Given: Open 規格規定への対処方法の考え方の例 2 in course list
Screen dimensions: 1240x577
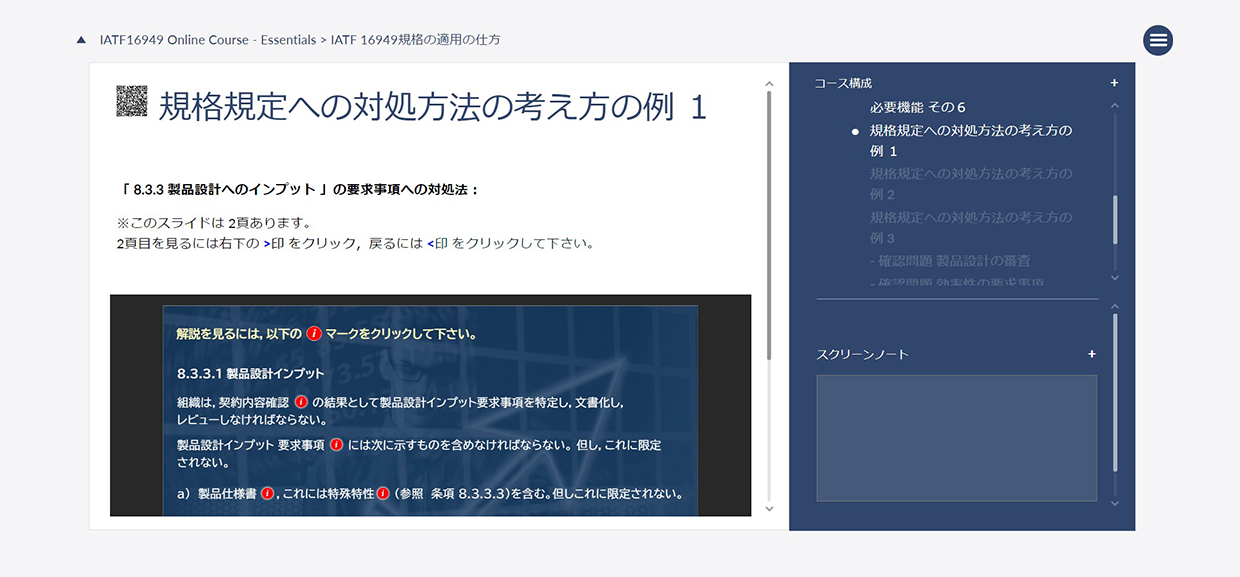Looking at the screenshot, I should [x=971, y=184].
